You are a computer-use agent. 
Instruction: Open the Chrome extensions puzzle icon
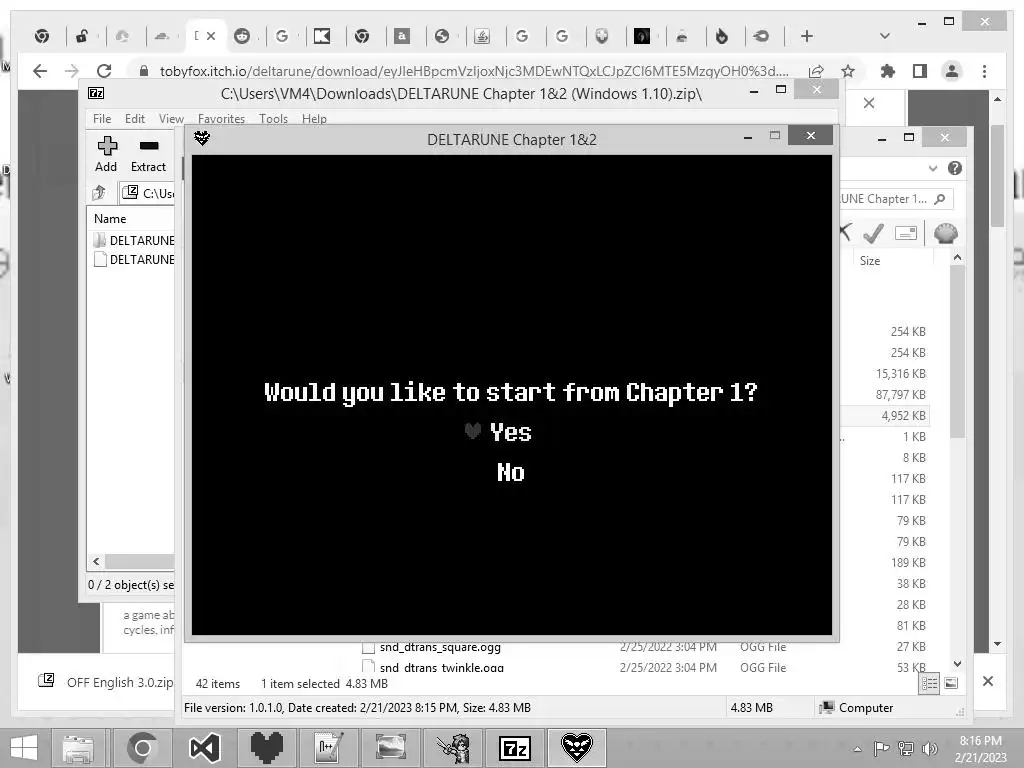pyautogui.click(x=888, y=71)
